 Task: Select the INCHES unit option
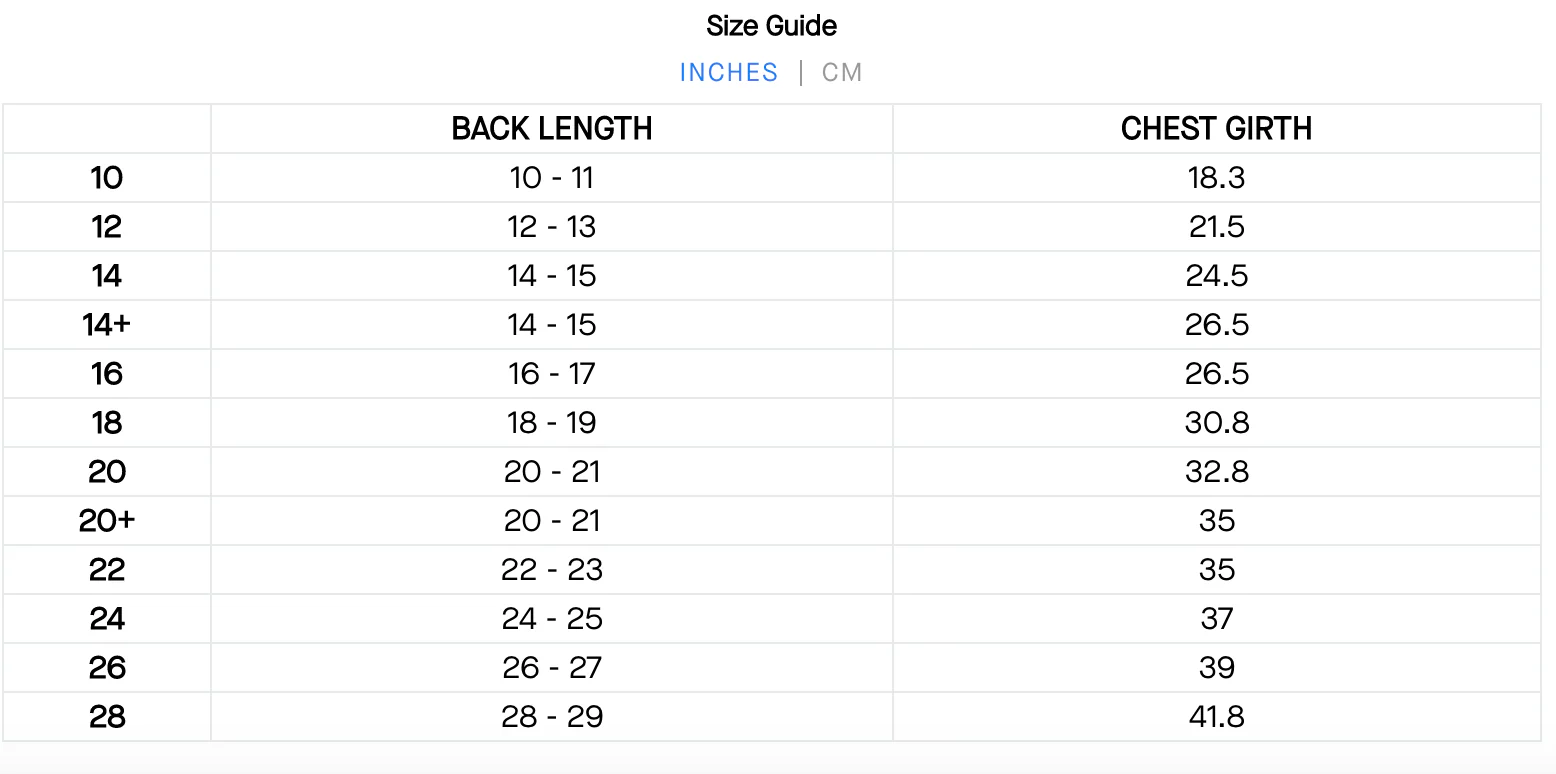(729, 71)
